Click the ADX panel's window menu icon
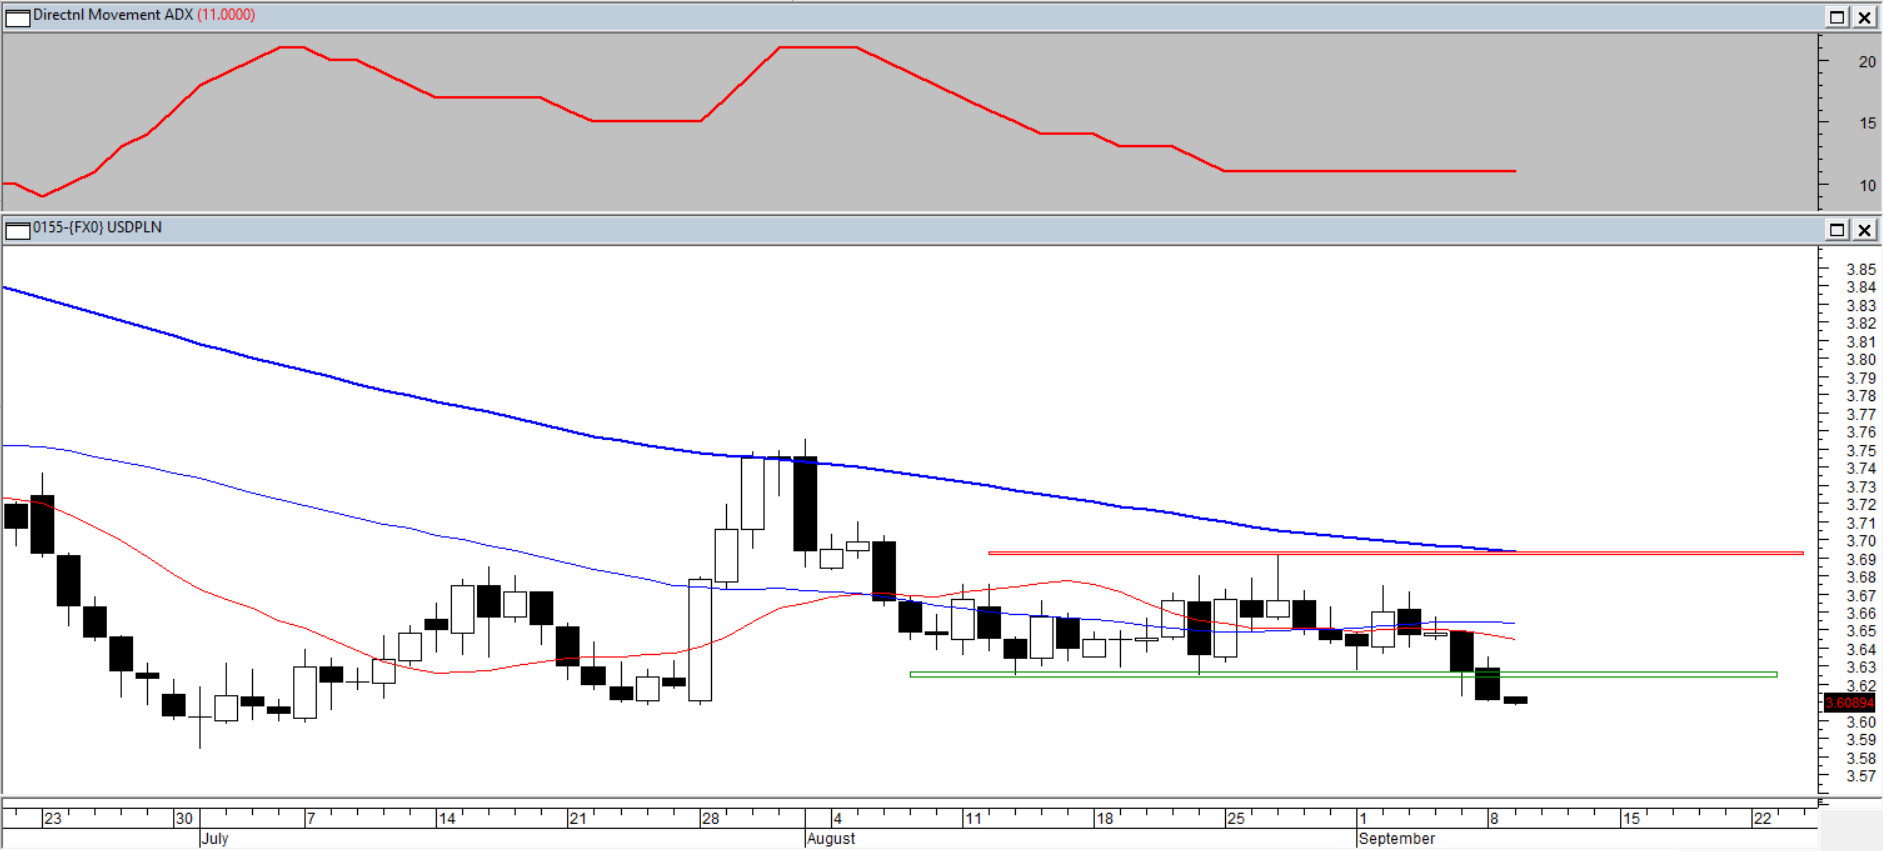 (18, 17)
